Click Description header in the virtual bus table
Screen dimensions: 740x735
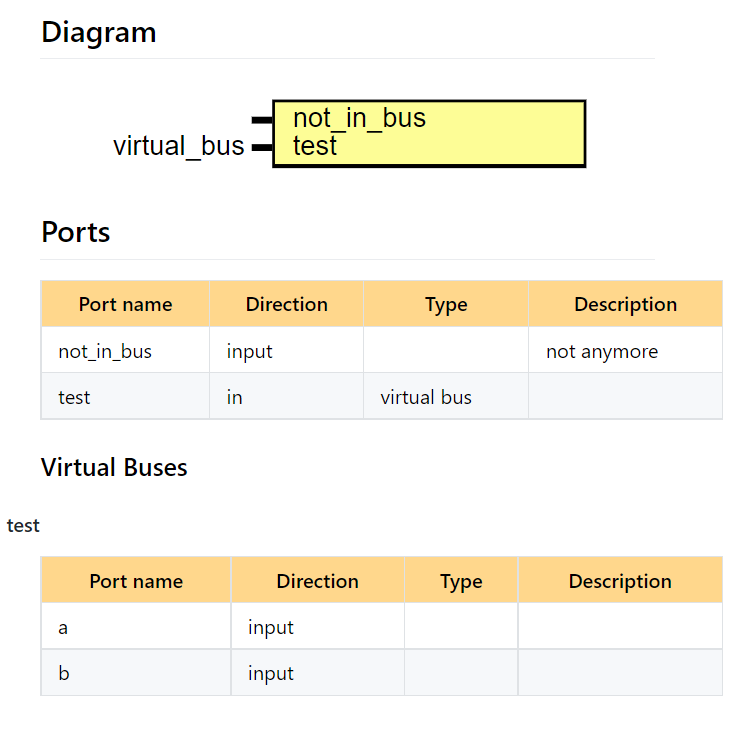(620, 581)
